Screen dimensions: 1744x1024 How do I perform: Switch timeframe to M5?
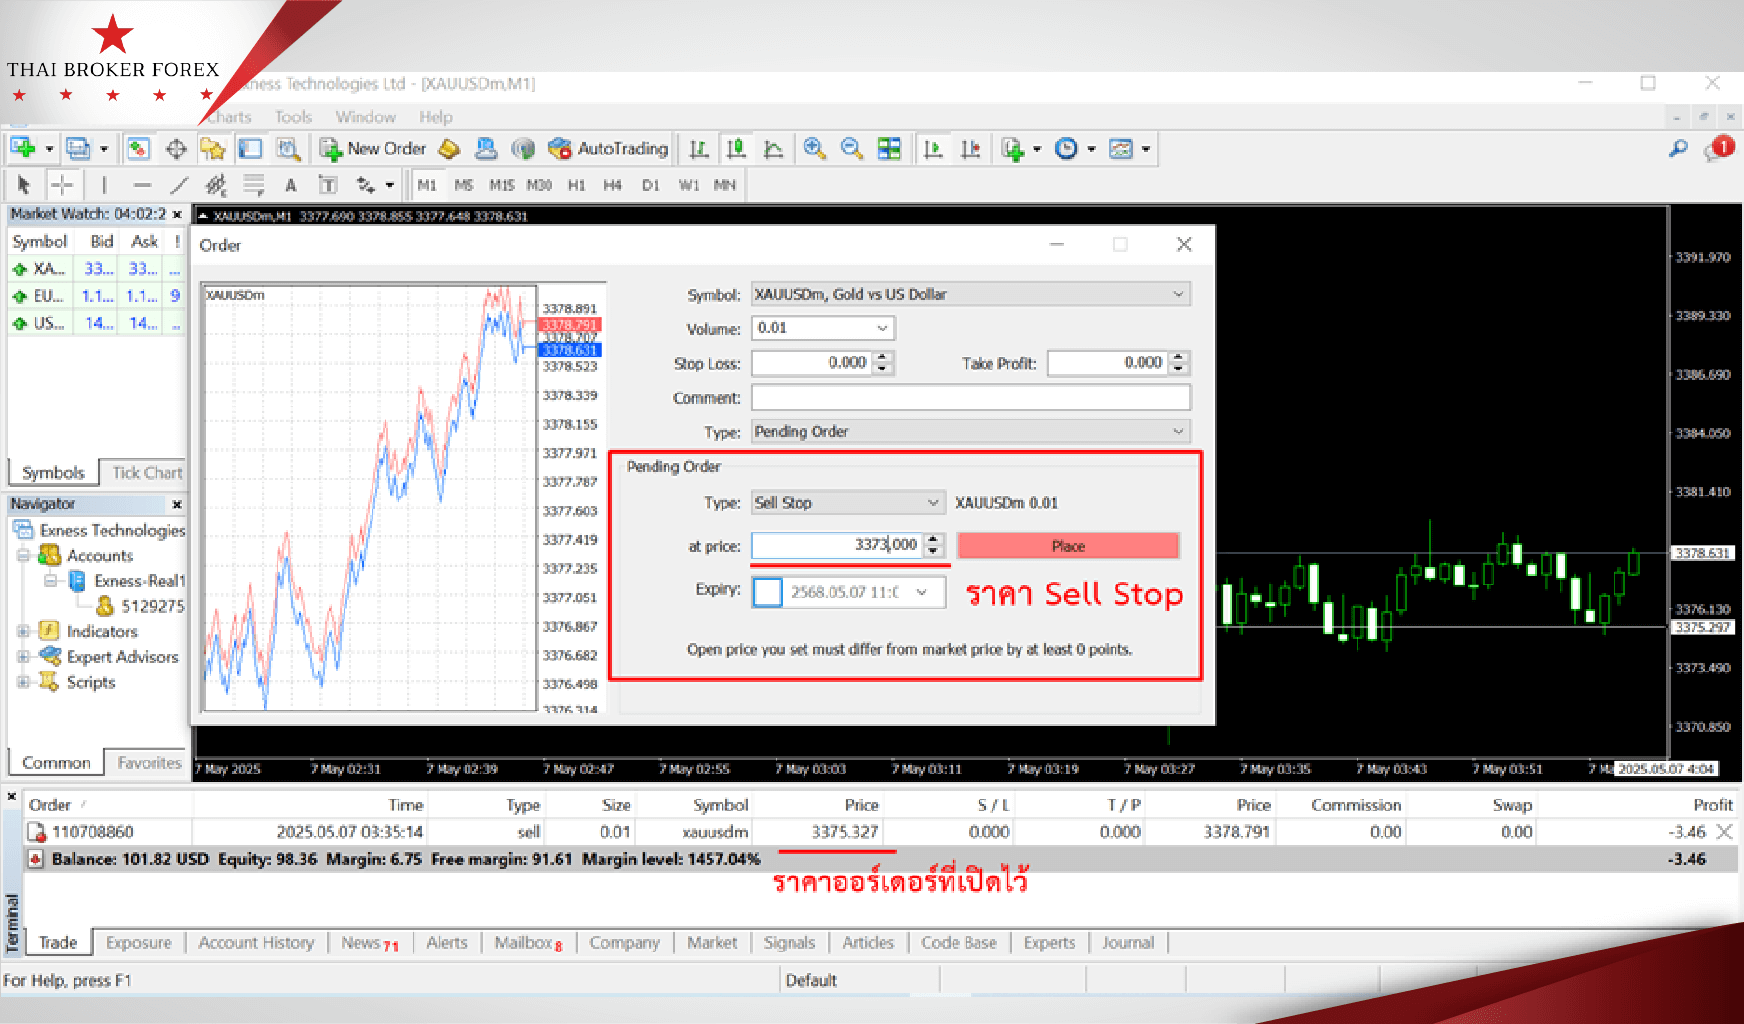[463, 185]
